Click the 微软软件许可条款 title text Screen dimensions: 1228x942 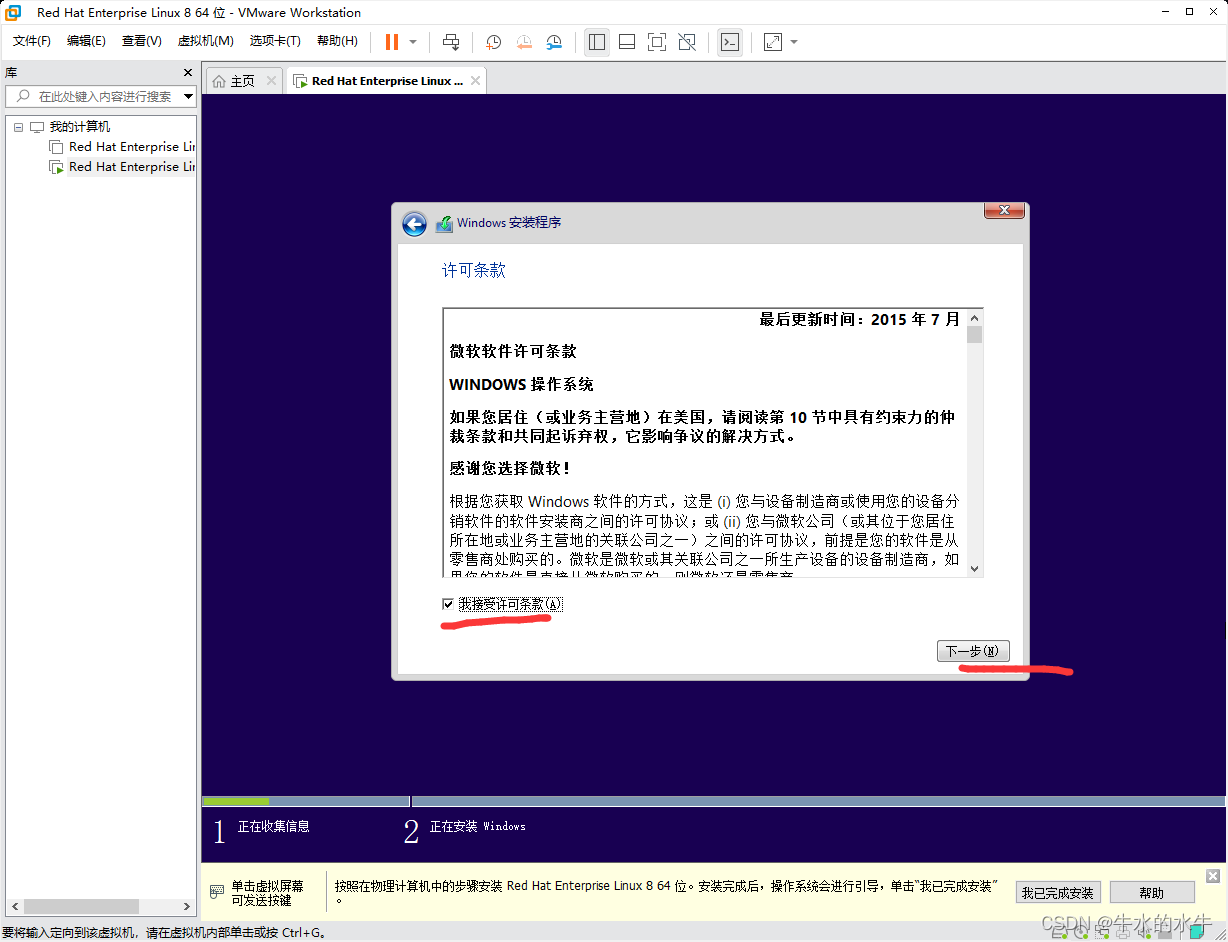(x=513, y=352)
